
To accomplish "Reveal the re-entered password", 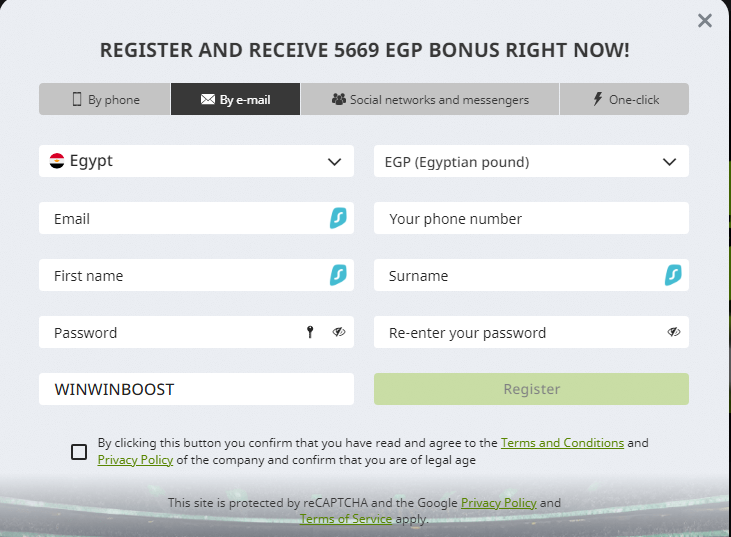I will [x=674, y=332].
